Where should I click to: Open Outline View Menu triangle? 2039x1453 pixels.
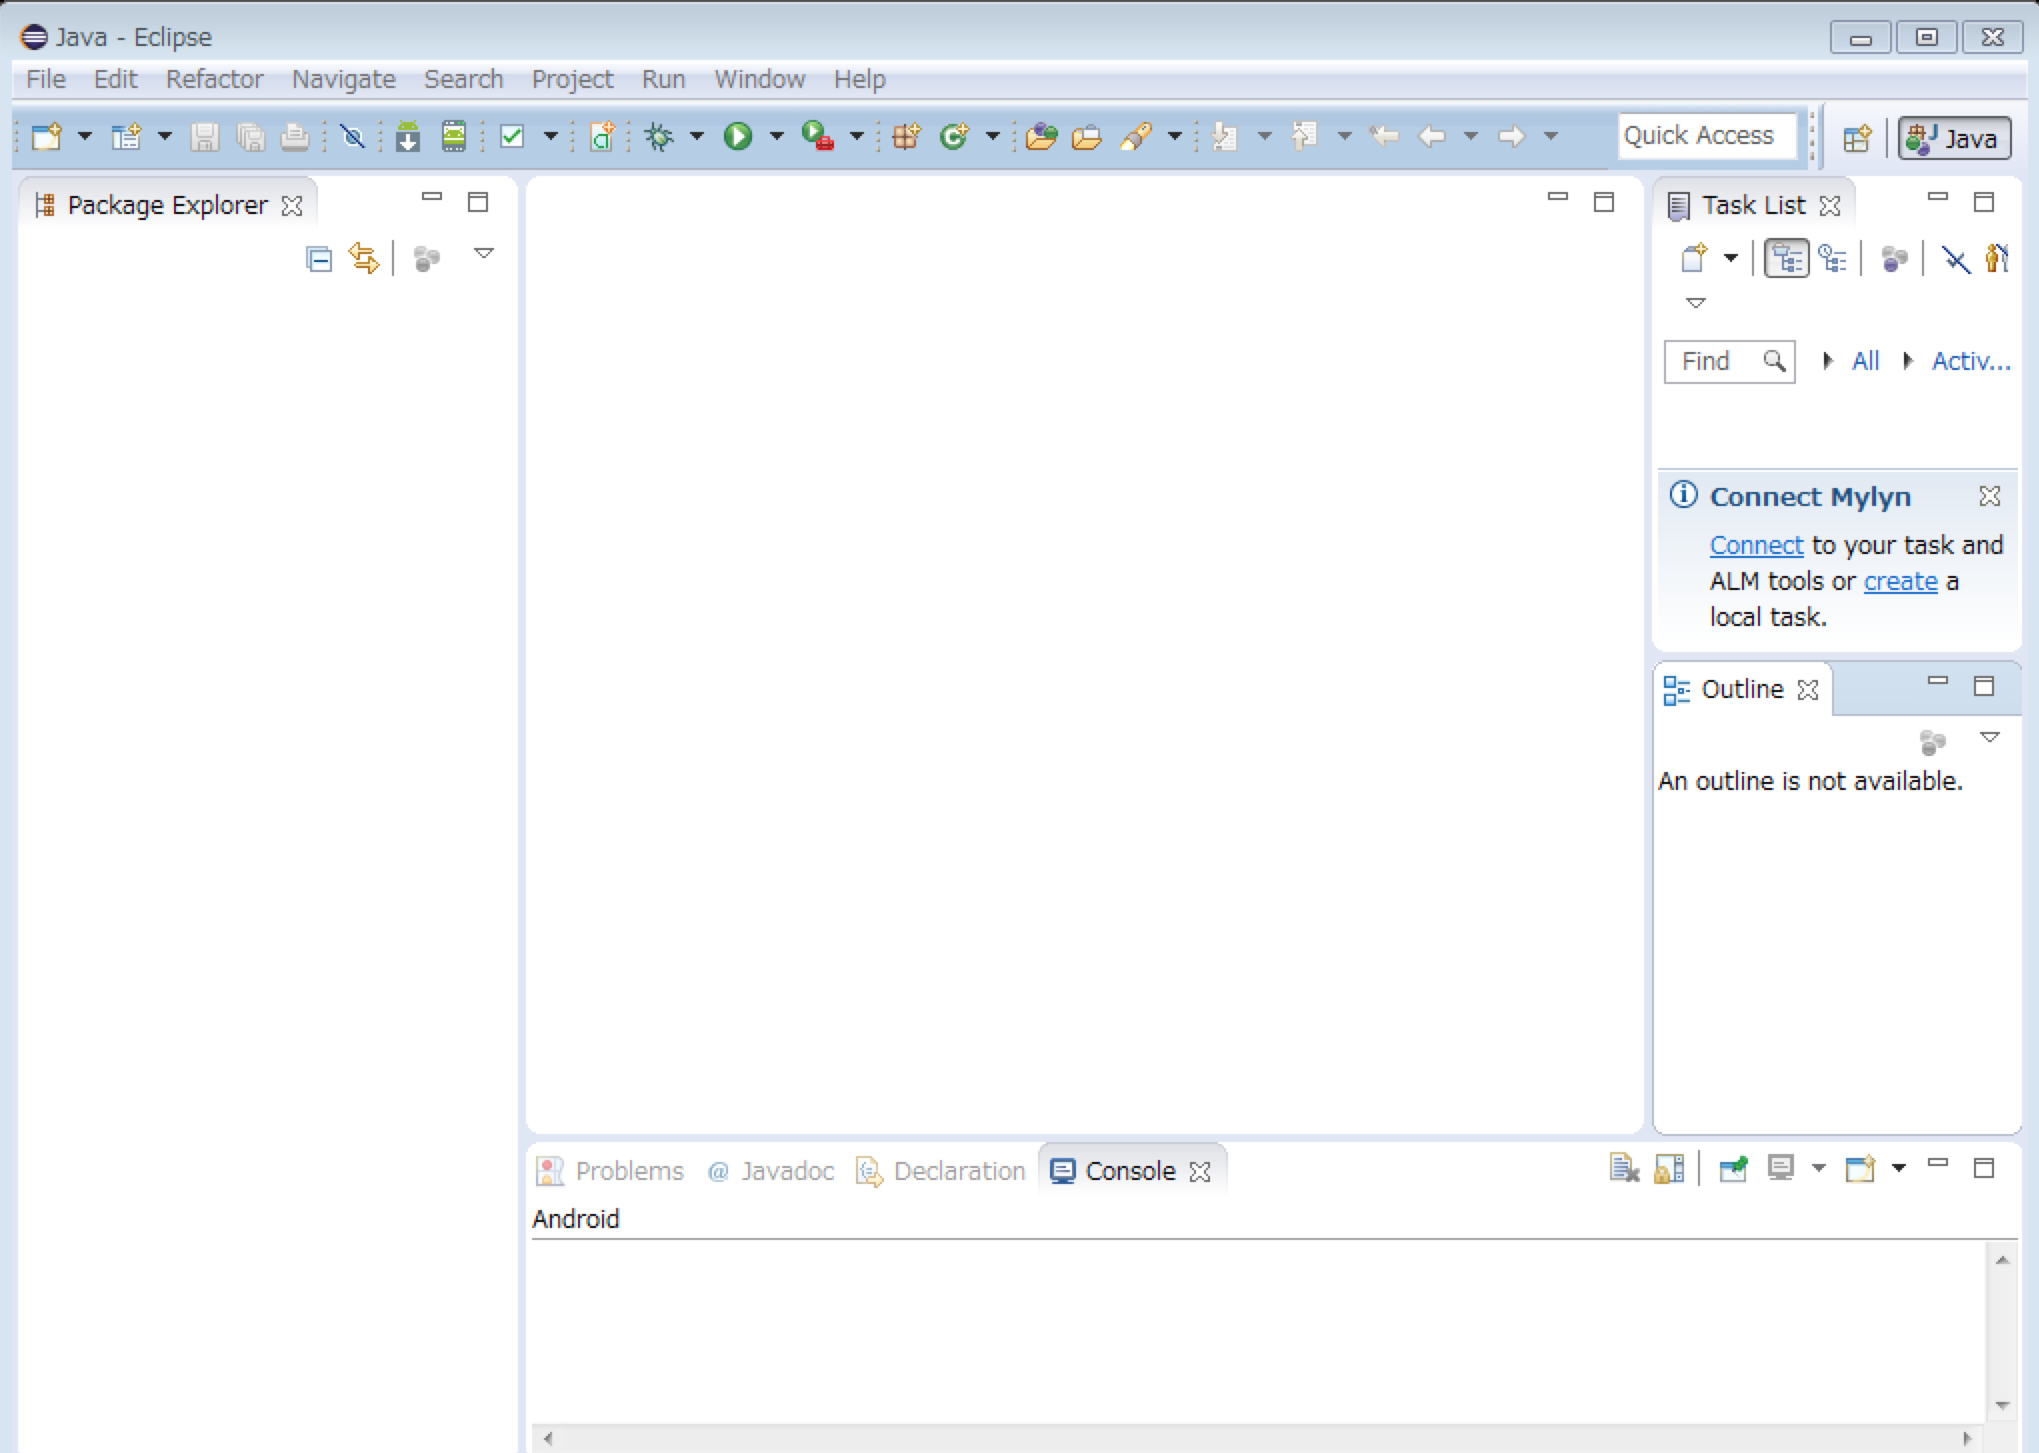[x=1990, y=737]
